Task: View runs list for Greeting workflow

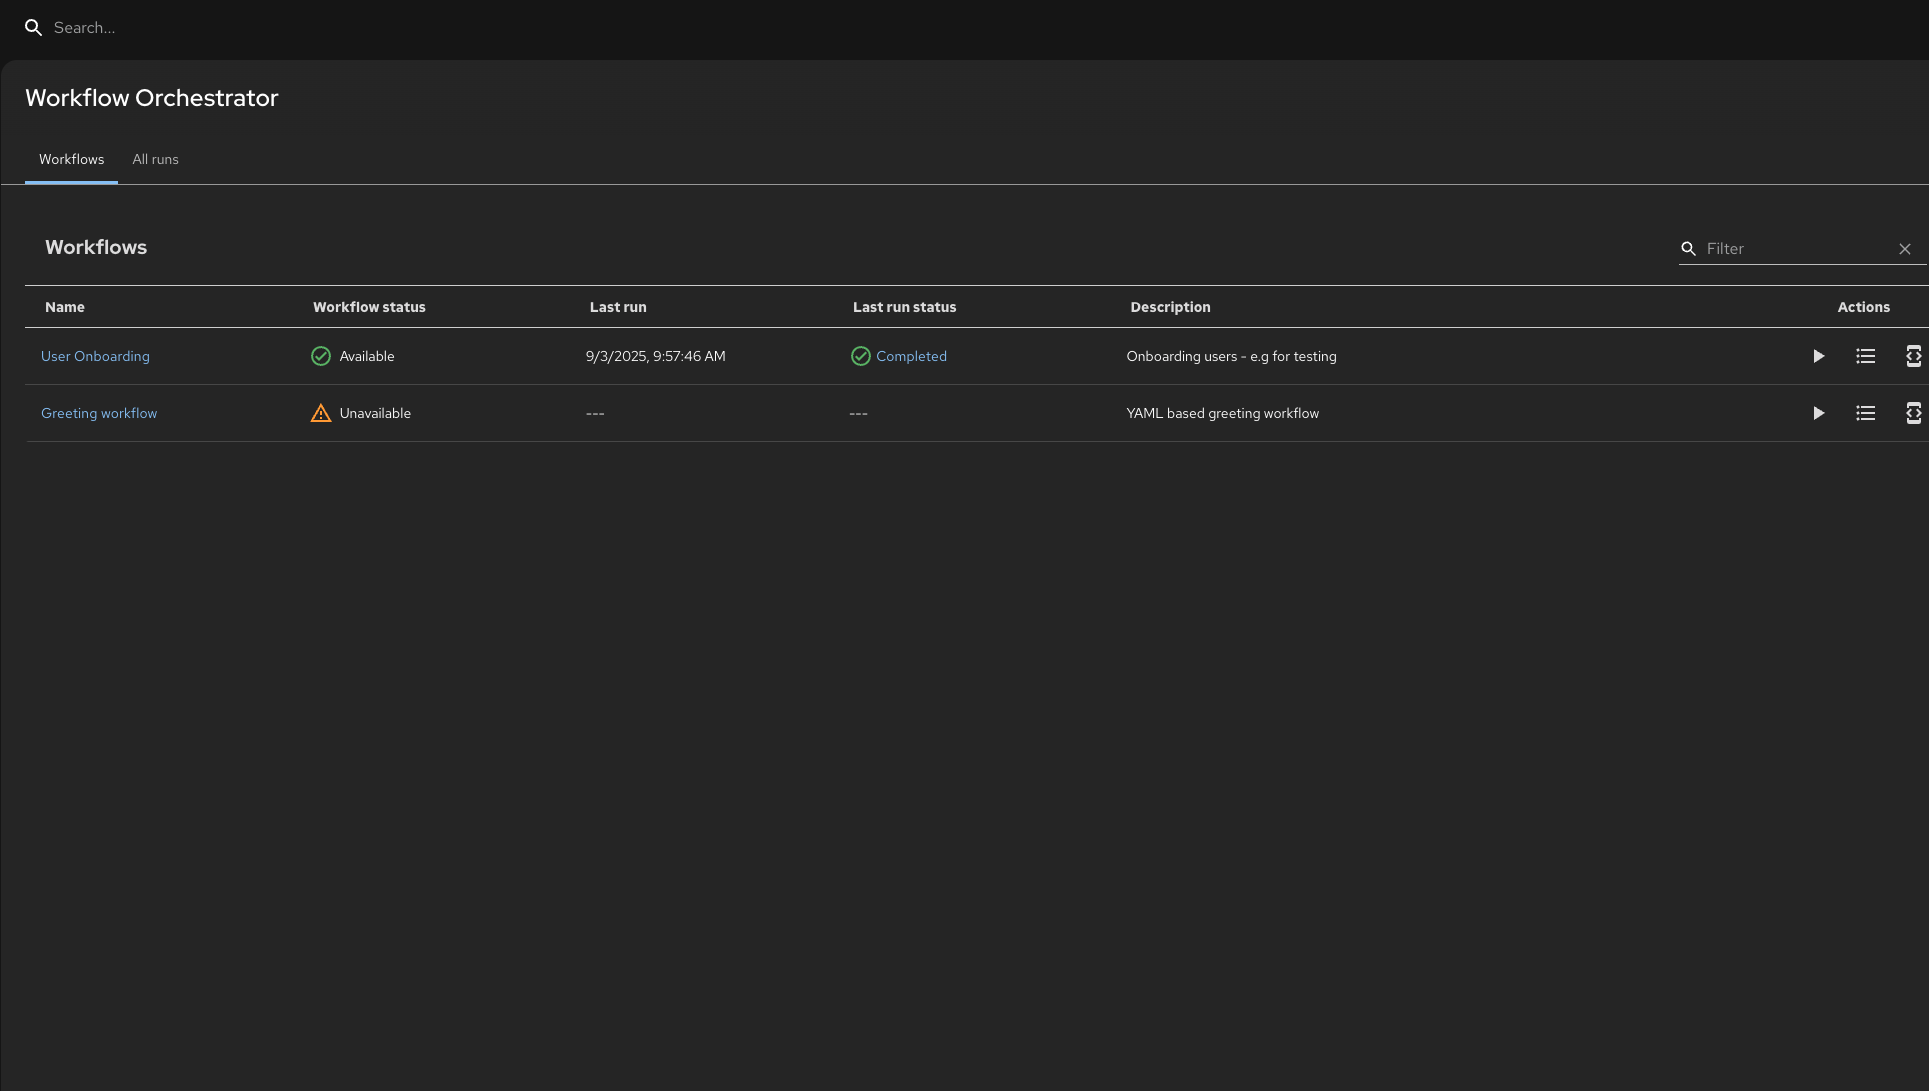Action: tap(1865, 413)
